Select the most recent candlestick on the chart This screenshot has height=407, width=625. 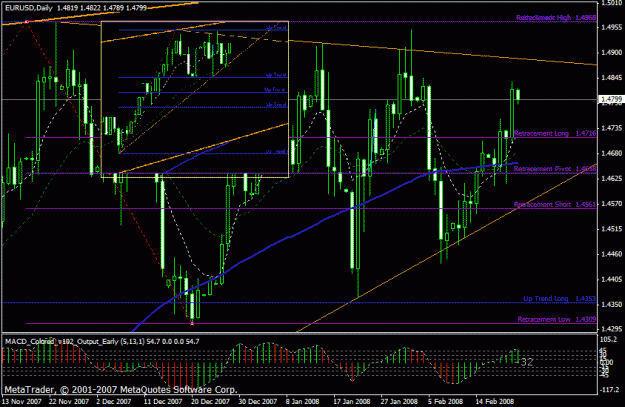pyautogui.click(x=518, y=95)
